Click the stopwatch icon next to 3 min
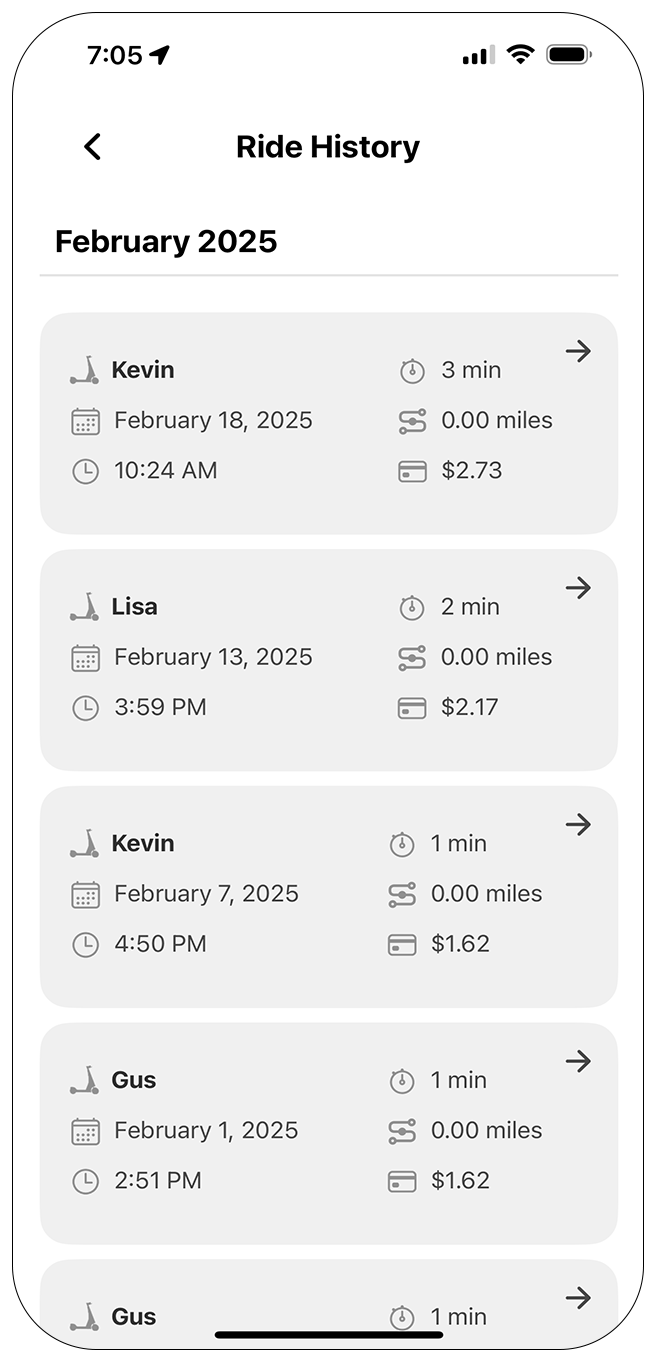The image size is (656, 1356). [x=412, y=370]
